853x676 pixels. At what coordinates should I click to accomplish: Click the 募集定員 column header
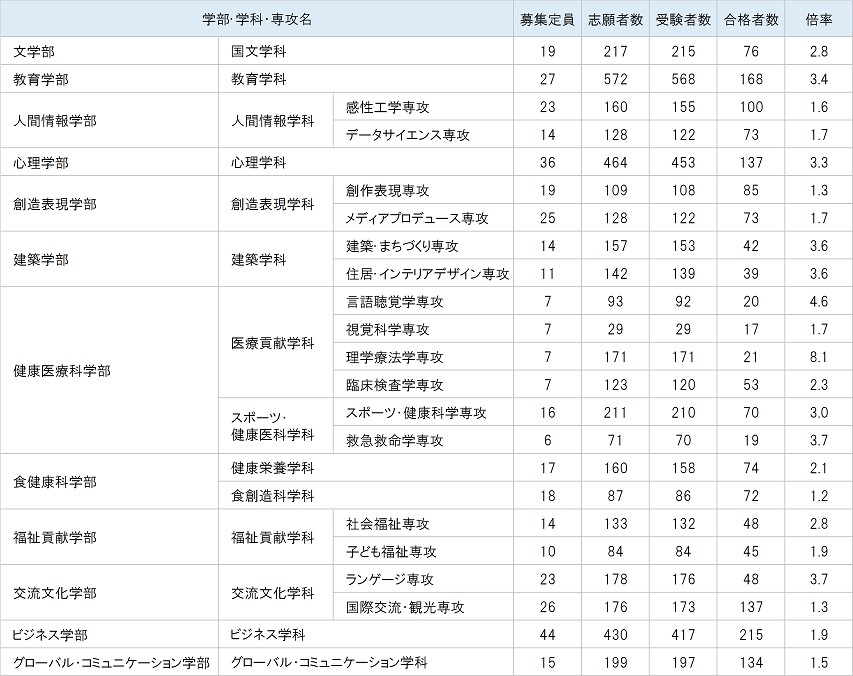click(x=546, y=20)
